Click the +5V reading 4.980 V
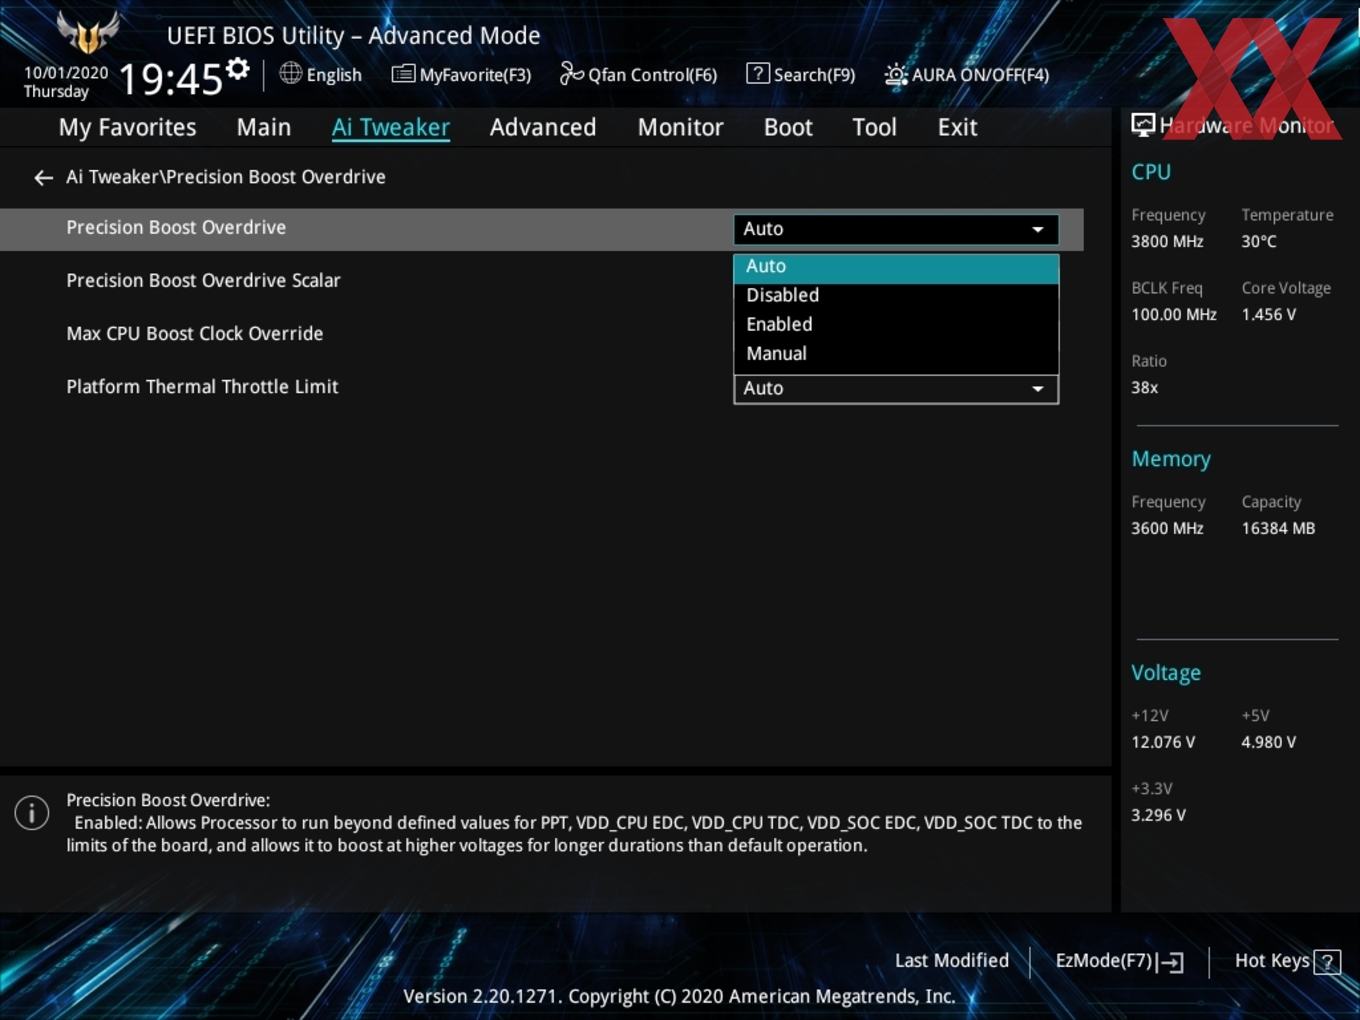 [x=1269, y=743]
